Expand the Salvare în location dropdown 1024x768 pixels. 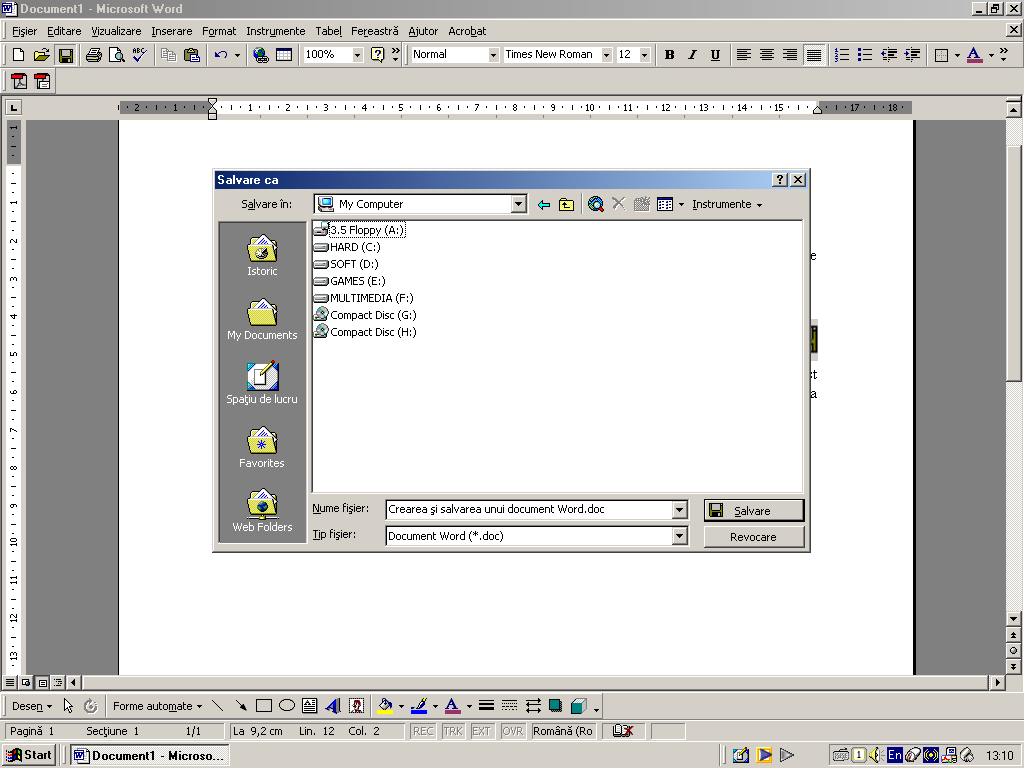(x=519, y=204)
